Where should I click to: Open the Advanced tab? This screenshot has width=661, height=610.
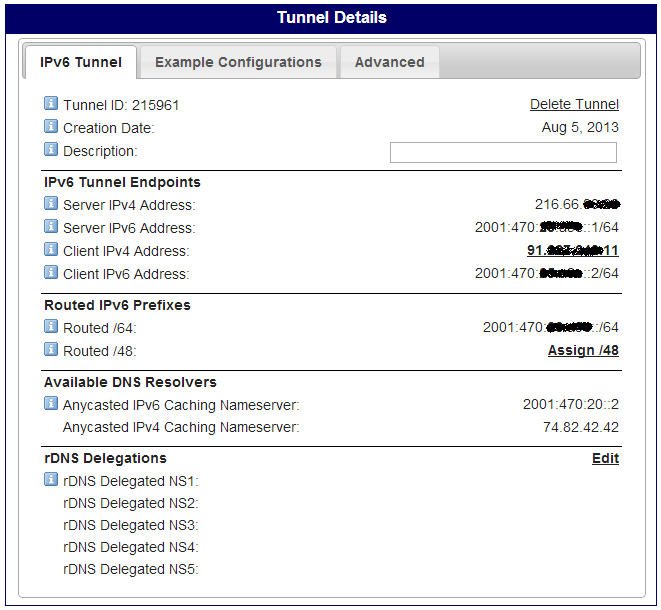[389, 62]
